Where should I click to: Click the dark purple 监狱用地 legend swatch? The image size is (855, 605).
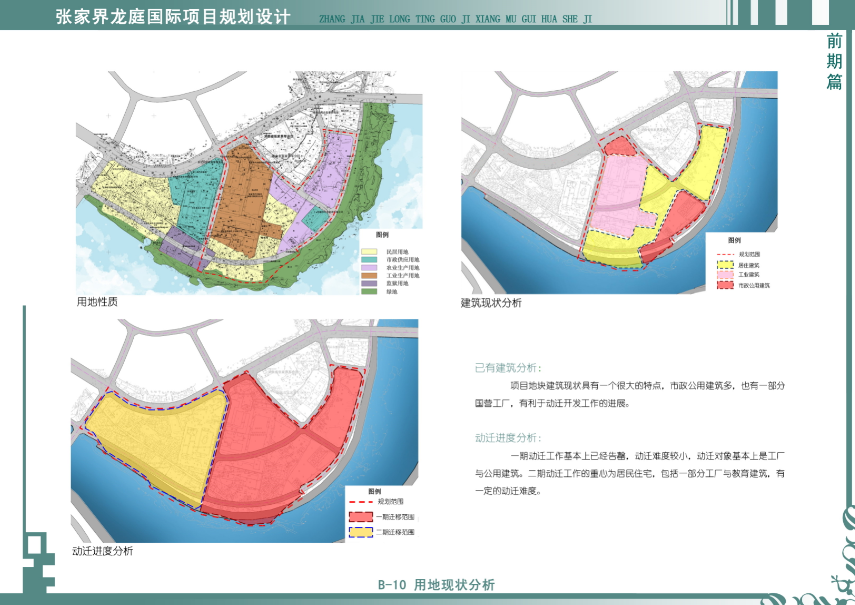[369, 283]
